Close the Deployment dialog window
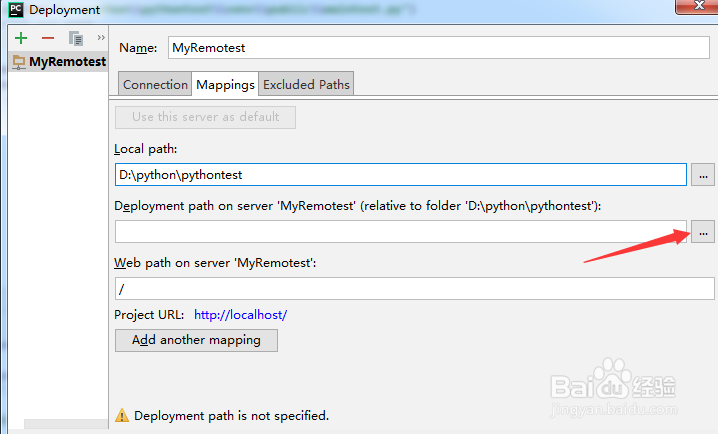718x434 pixels. coord(698,6)
